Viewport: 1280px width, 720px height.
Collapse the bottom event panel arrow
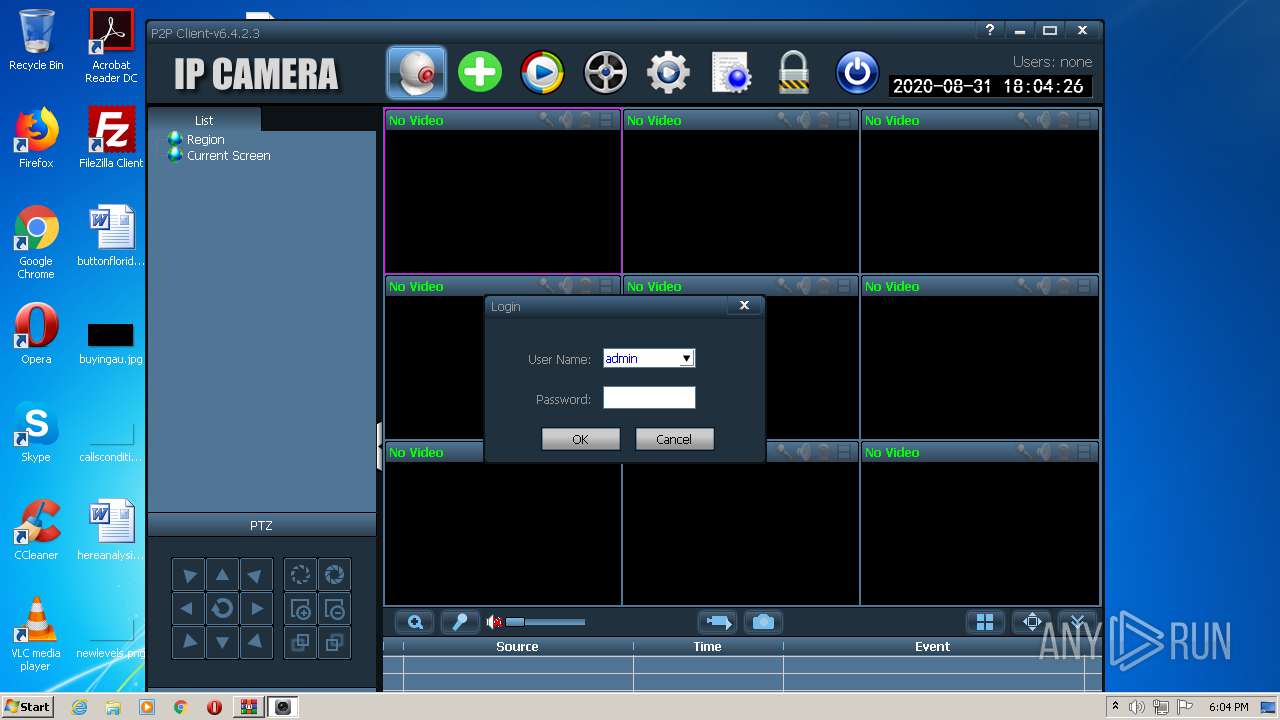(x=1078, y=622)
